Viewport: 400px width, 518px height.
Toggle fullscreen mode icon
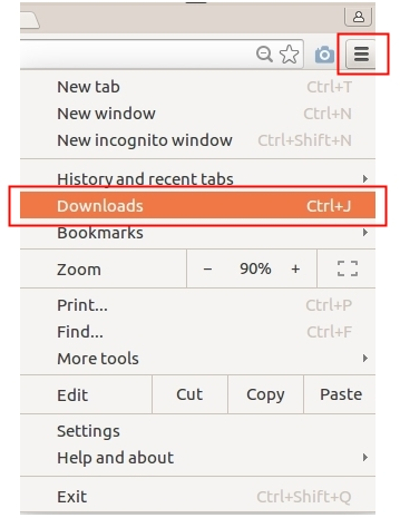tap(348, 269)
